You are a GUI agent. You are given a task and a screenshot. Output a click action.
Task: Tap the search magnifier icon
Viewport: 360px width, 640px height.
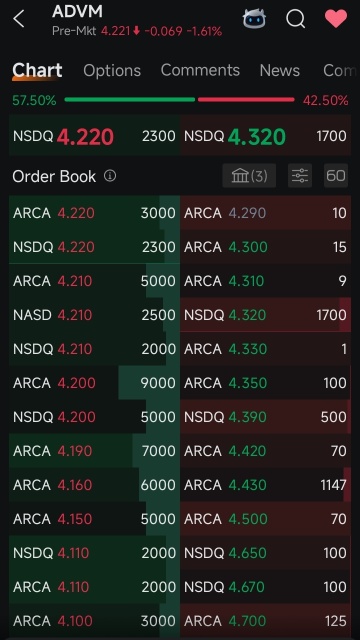tap(296, 19)
